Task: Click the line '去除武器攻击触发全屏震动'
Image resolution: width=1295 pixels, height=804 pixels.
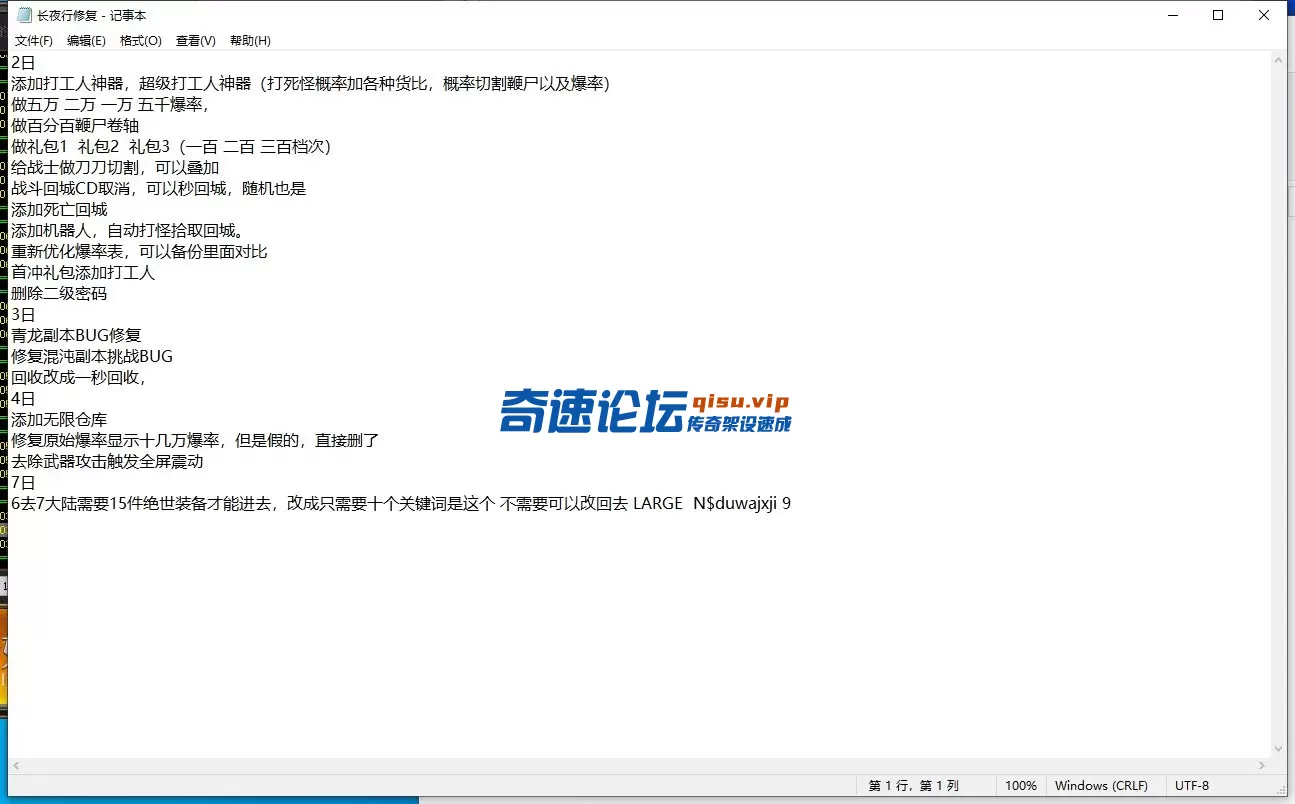Action: click(x=107, y=462)
